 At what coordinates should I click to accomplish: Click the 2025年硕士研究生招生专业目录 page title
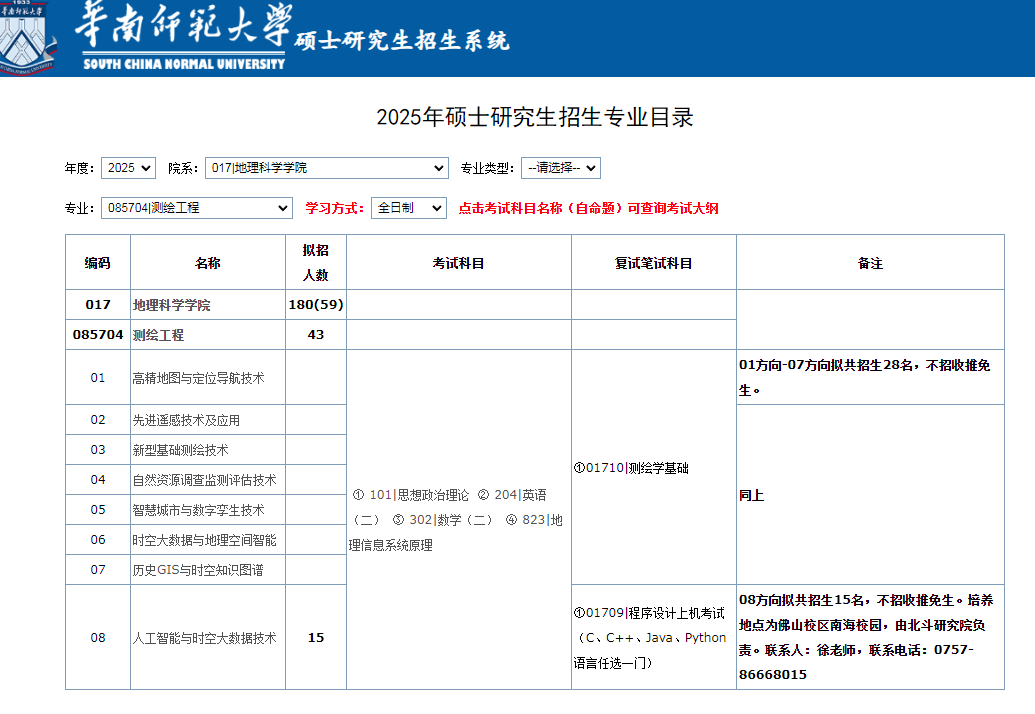tap(535, 117)
